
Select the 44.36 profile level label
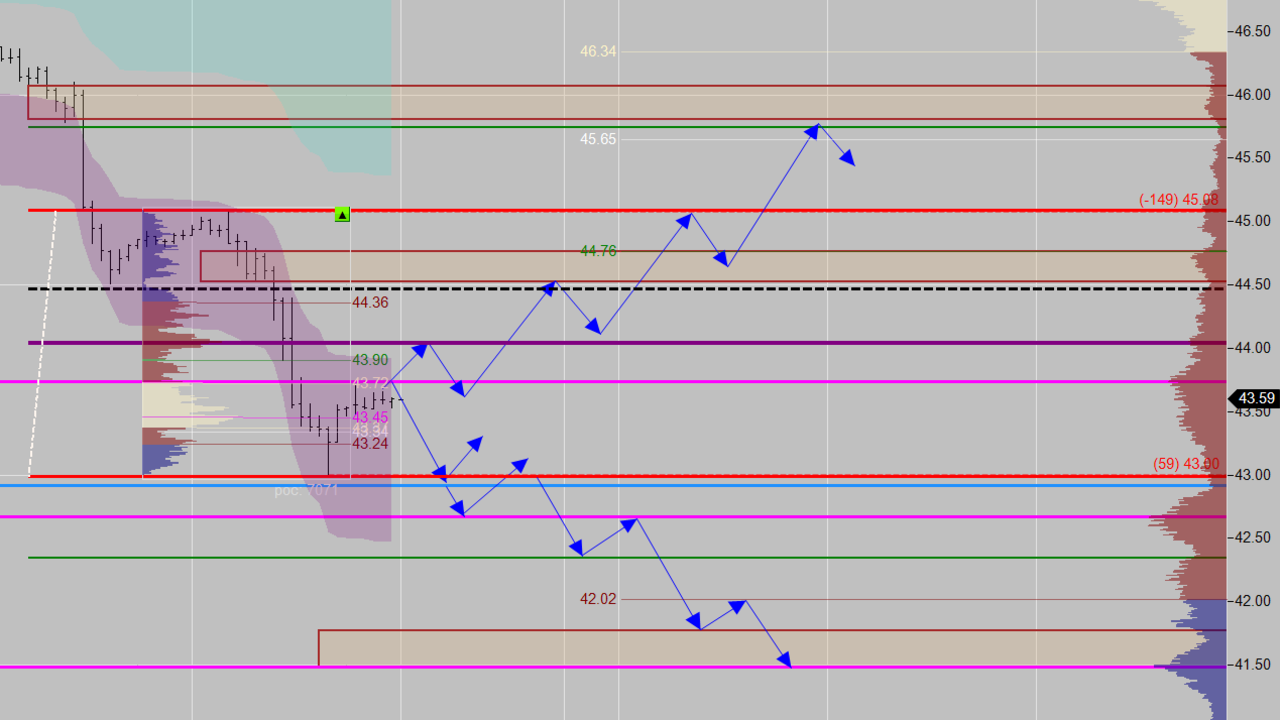[370, 303]
